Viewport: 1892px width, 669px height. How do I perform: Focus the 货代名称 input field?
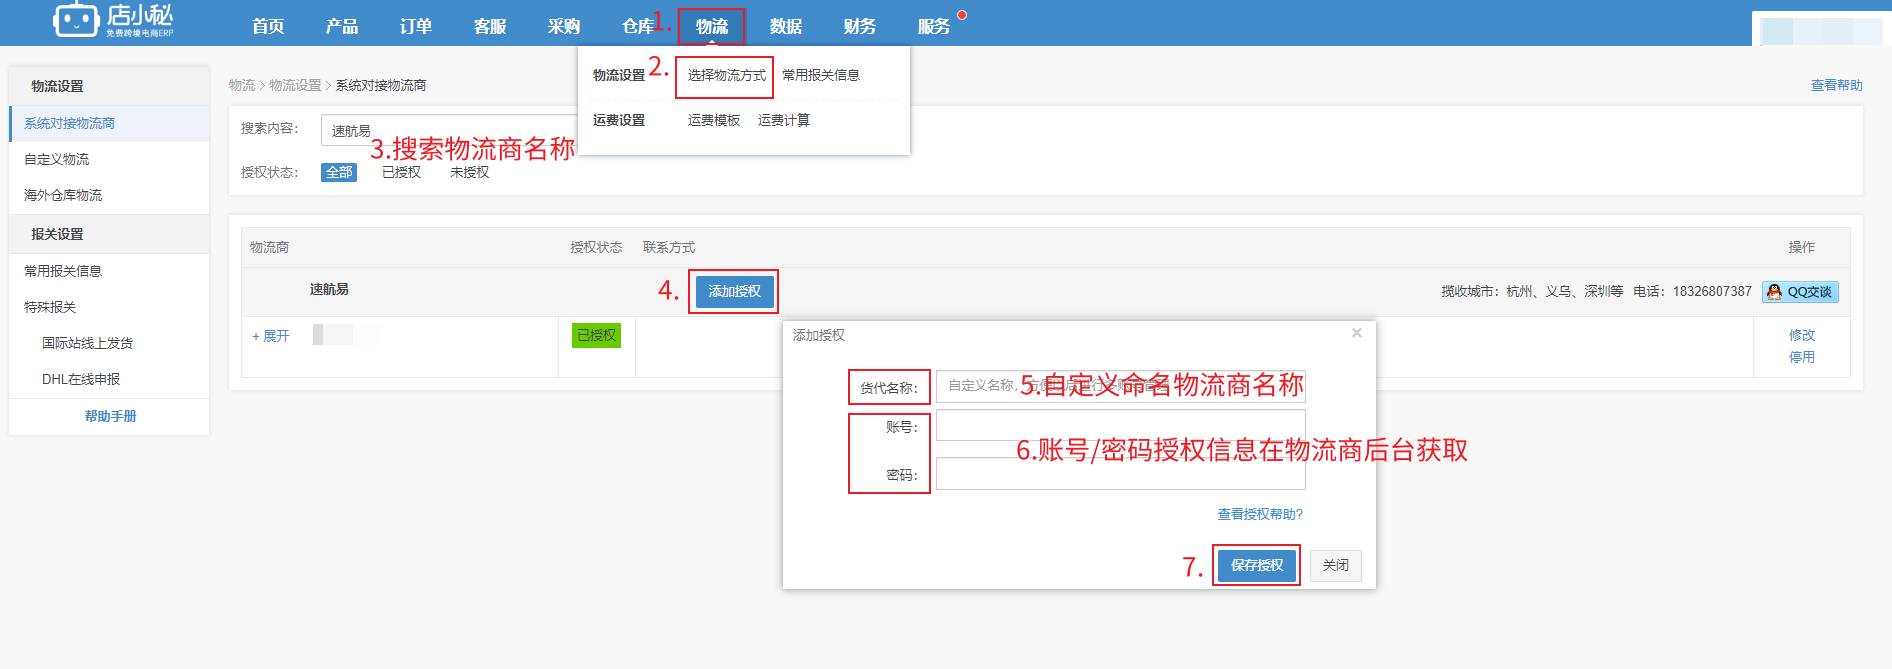[1120, 386]
